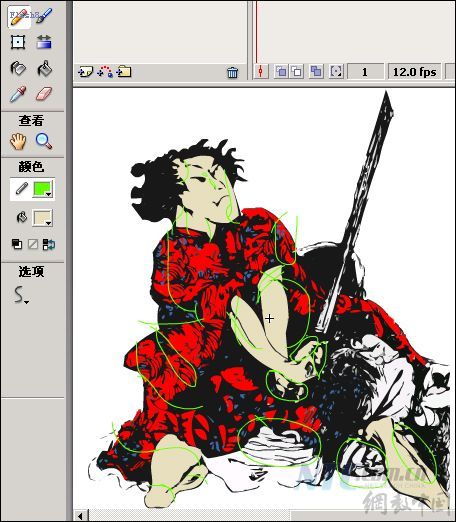Select the Pencil tool
Screen dimensions: 456x522
tap(19, 17)
